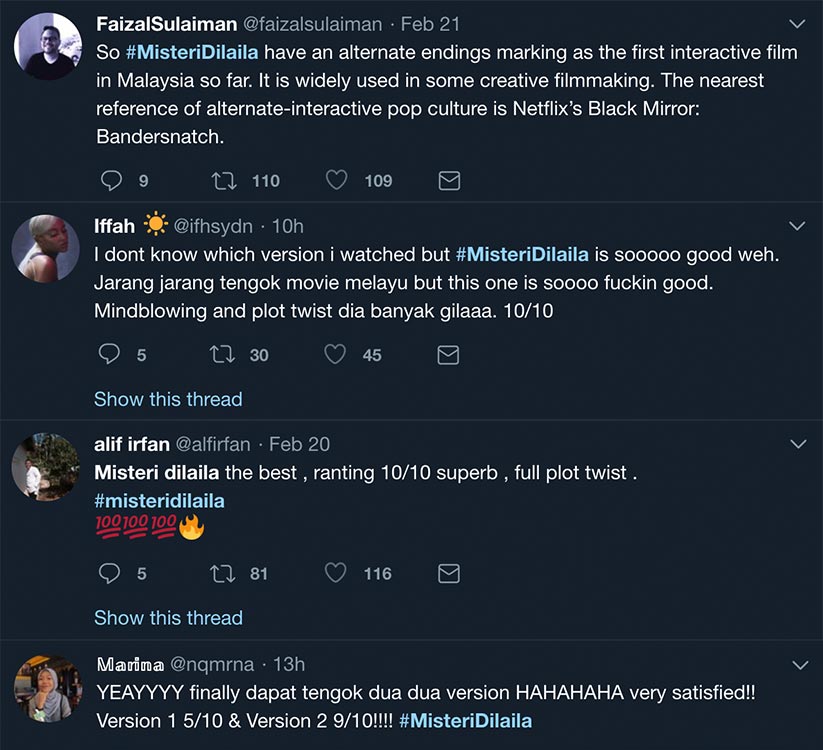
Task: Retweet alif irfan's plot twist tweet
Action: click(222, 573)
